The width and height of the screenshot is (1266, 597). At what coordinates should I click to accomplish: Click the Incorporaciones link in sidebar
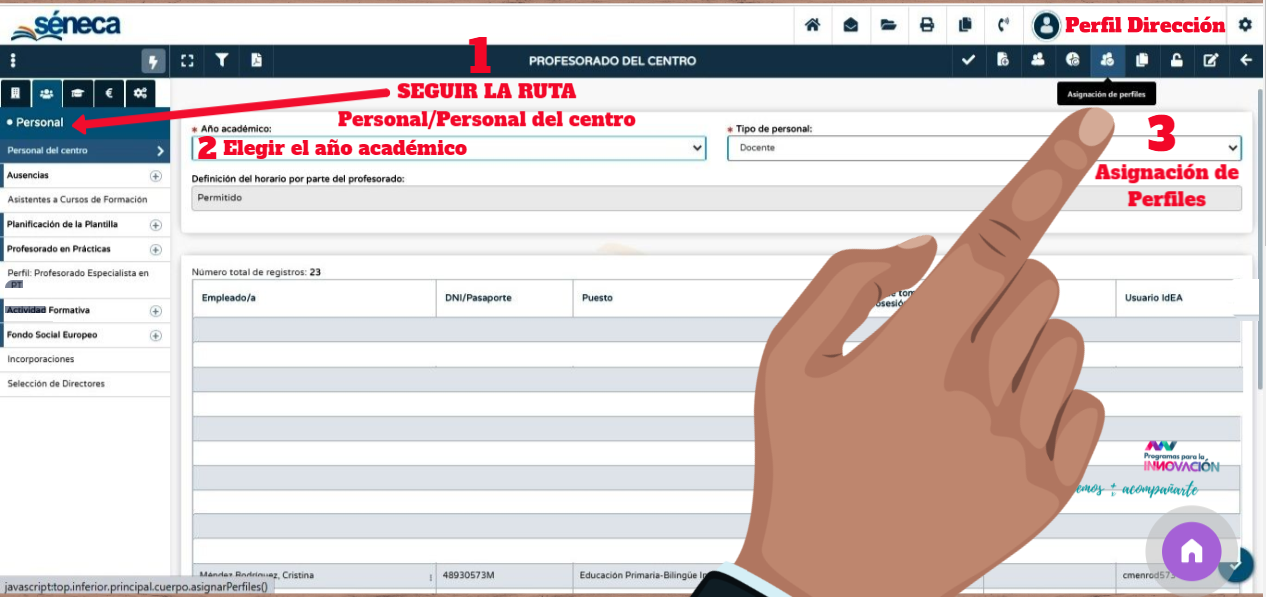[x=41, y=359]
